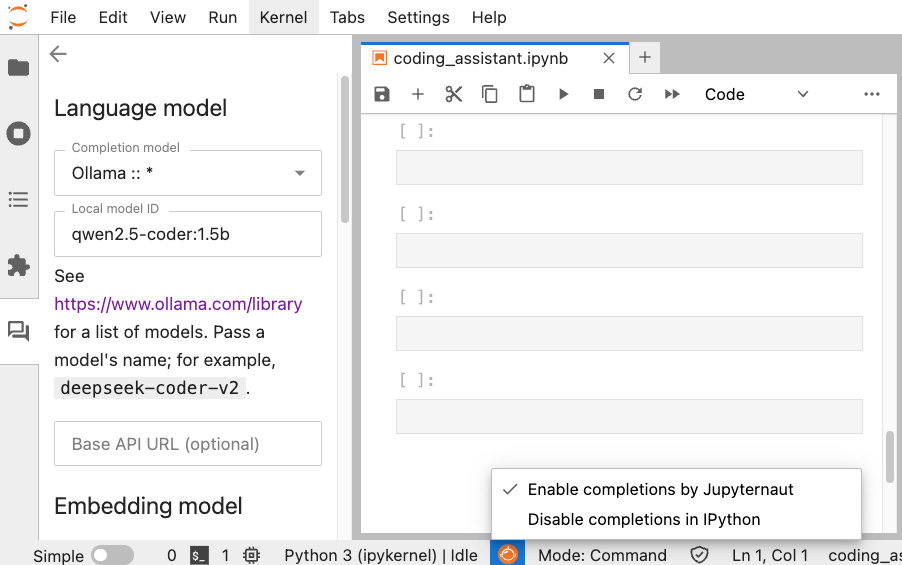Image resolution: width=902 pixels, height=565 pixels.
Task: Click the save notebook icon
Action: tap(381, 94)
